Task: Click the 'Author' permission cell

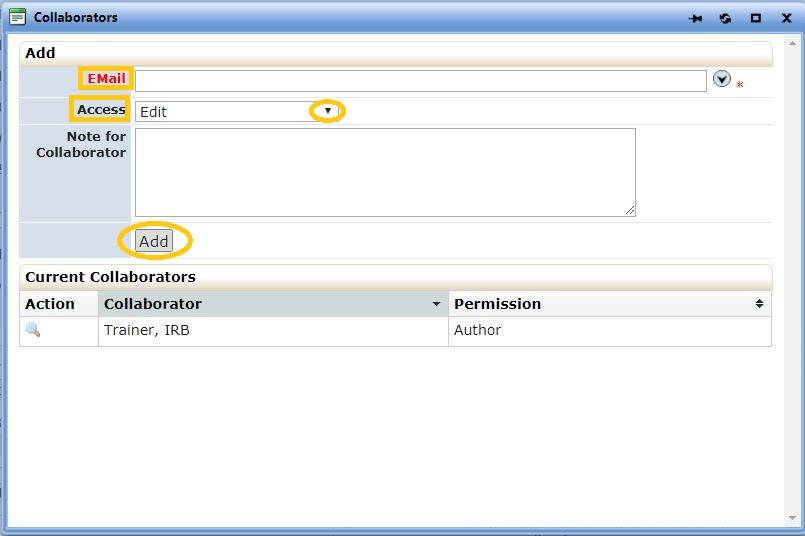Action: point(609,330)
